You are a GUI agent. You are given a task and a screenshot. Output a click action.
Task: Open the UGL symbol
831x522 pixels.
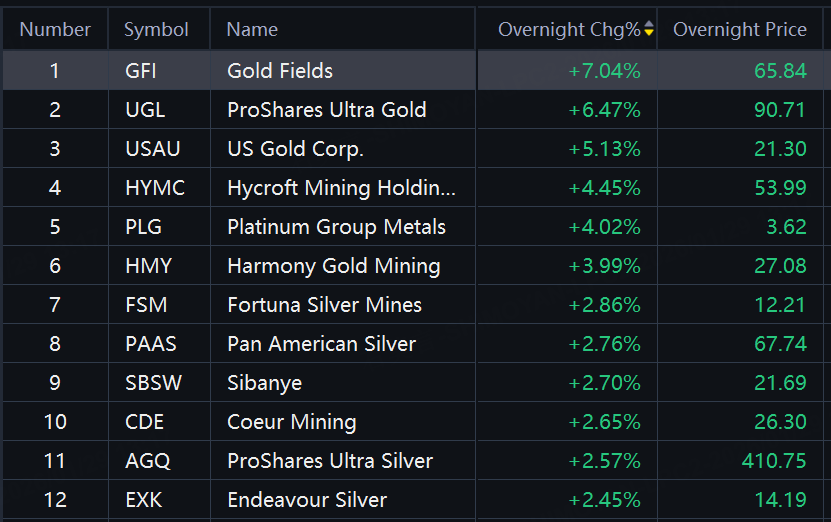146,110
